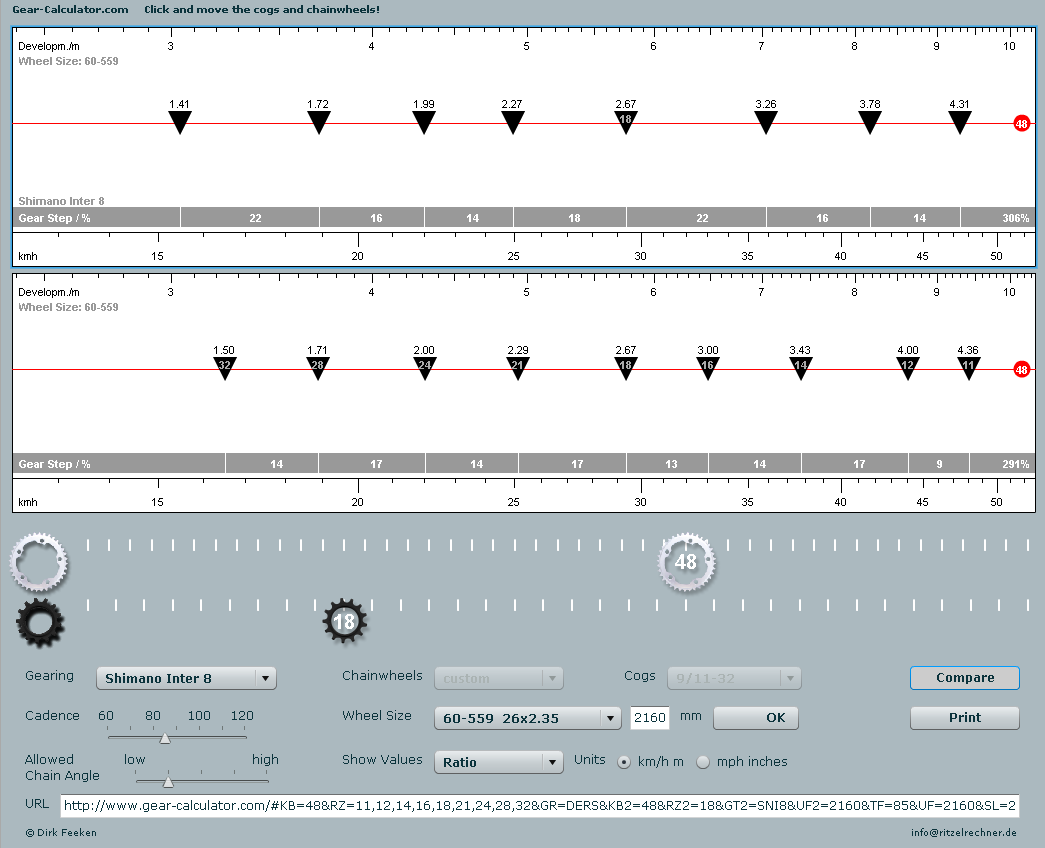Click the 1.41 gear marker in Shimano Inter 8 chart
Viewport: 1045px width, 848px height.
point(180,122)
